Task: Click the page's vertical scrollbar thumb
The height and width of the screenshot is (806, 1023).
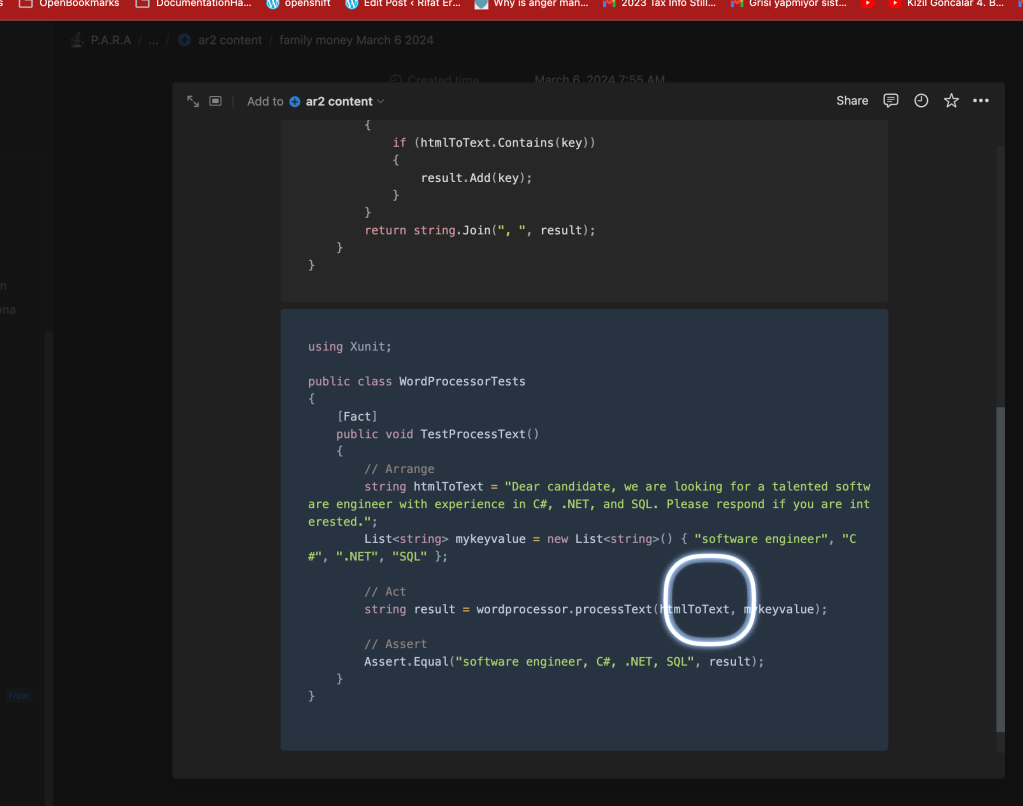Action: [x=1000, y=569]
